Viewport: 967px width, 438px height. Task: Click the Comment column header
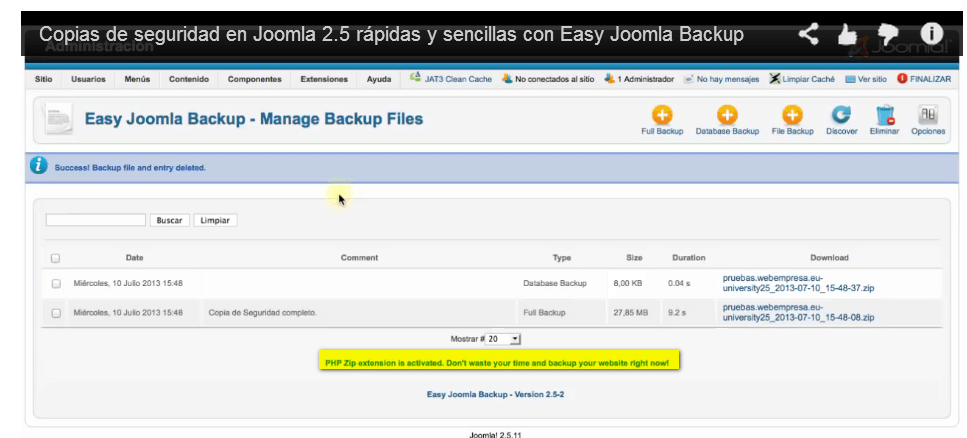(360, 257)
